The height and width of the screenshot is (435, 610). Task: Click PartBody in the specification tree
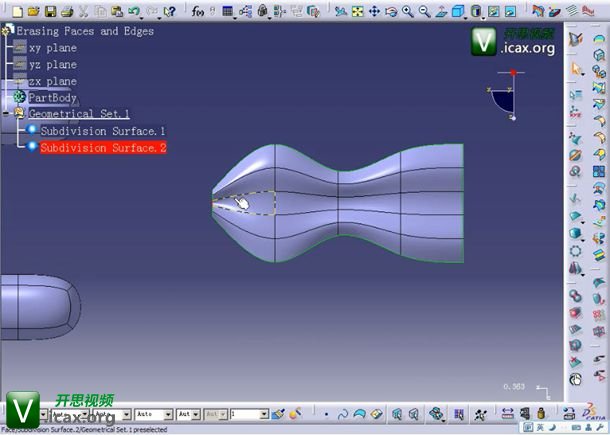coord(52,97)
